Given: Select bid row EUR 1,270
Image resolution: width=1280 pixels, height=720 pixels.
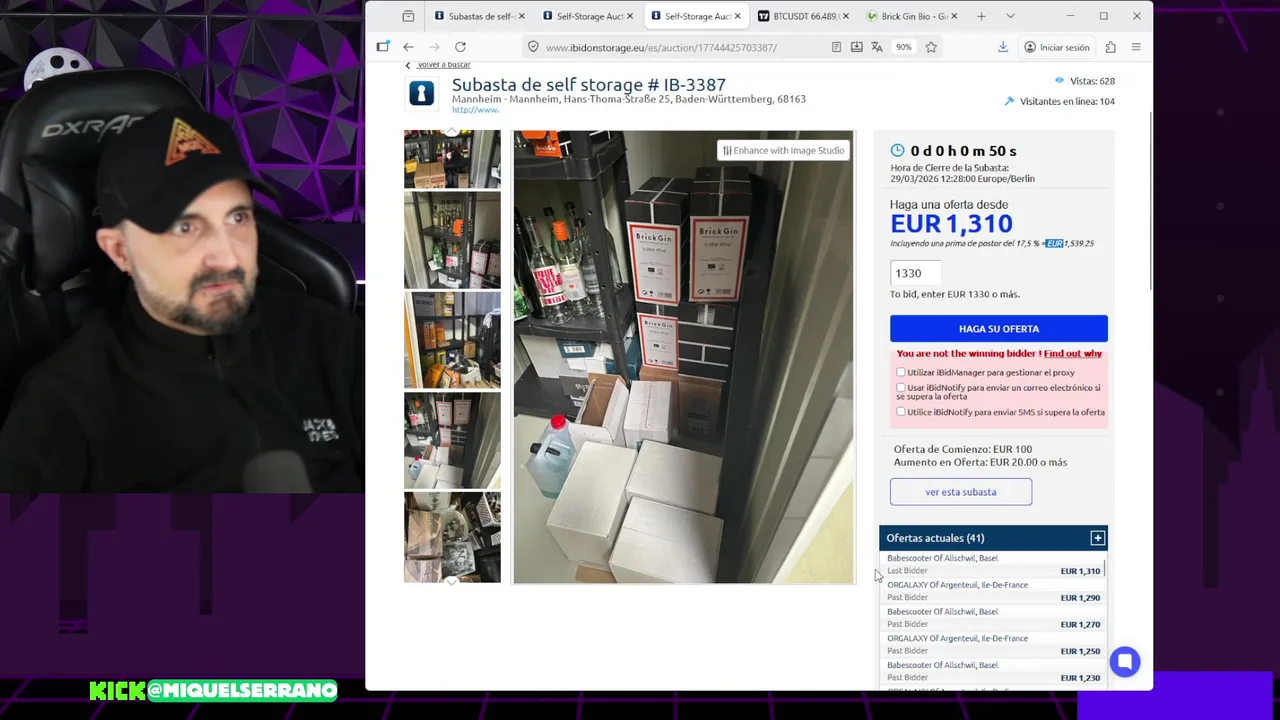Looking at the screenshot, I should pos(993,618).
